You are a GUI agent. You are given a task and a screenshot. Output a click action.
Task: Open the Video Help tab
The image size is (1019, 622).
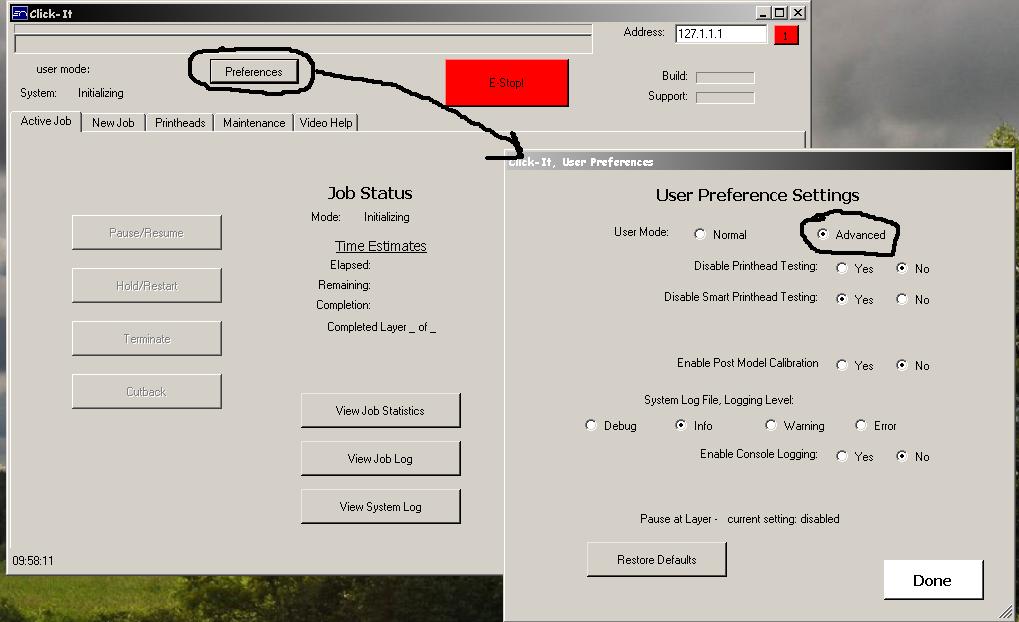326,123
